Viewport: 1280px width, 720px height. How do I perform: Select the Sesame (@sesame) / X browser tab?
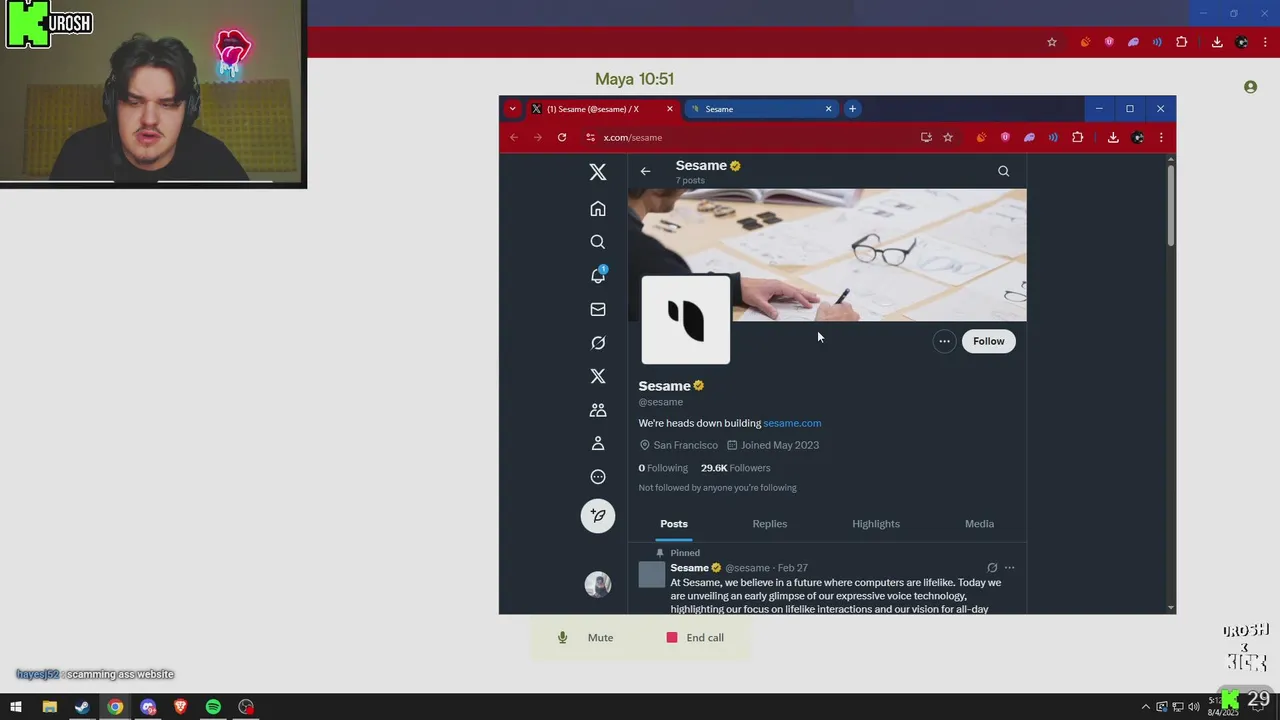601,109
